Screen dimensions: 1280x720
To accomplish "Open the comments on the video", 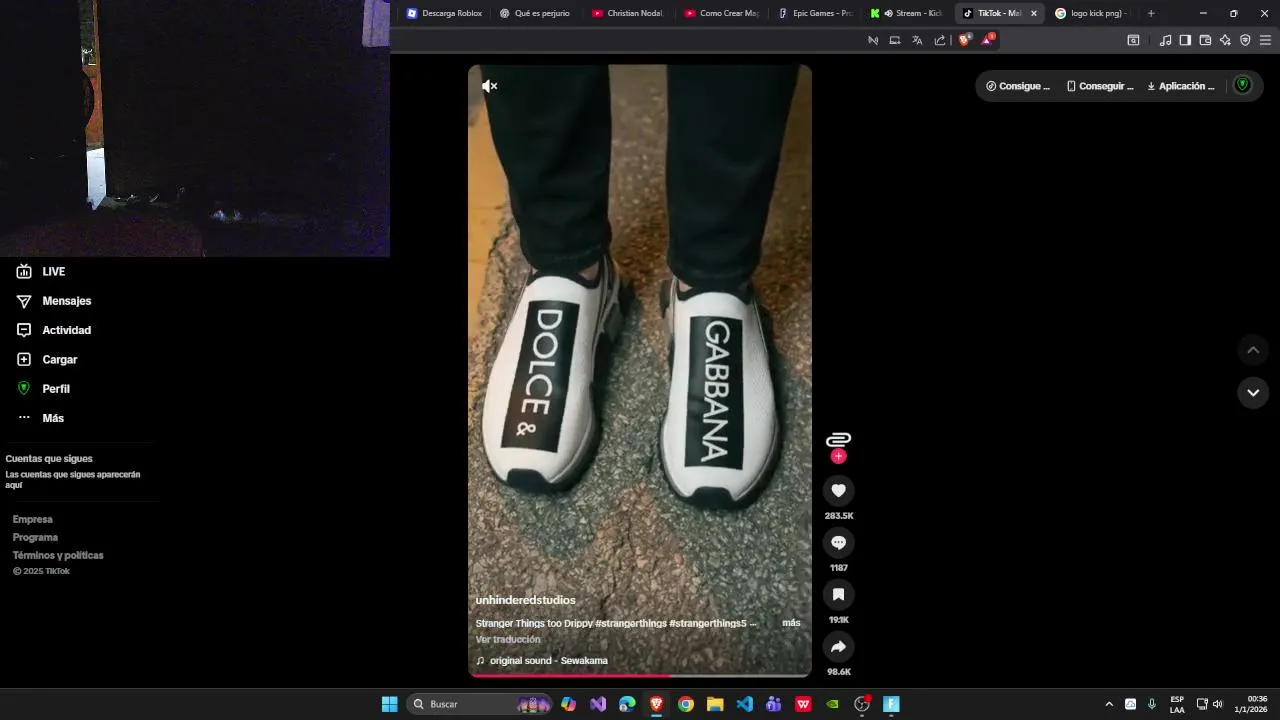I will [838, 542].
